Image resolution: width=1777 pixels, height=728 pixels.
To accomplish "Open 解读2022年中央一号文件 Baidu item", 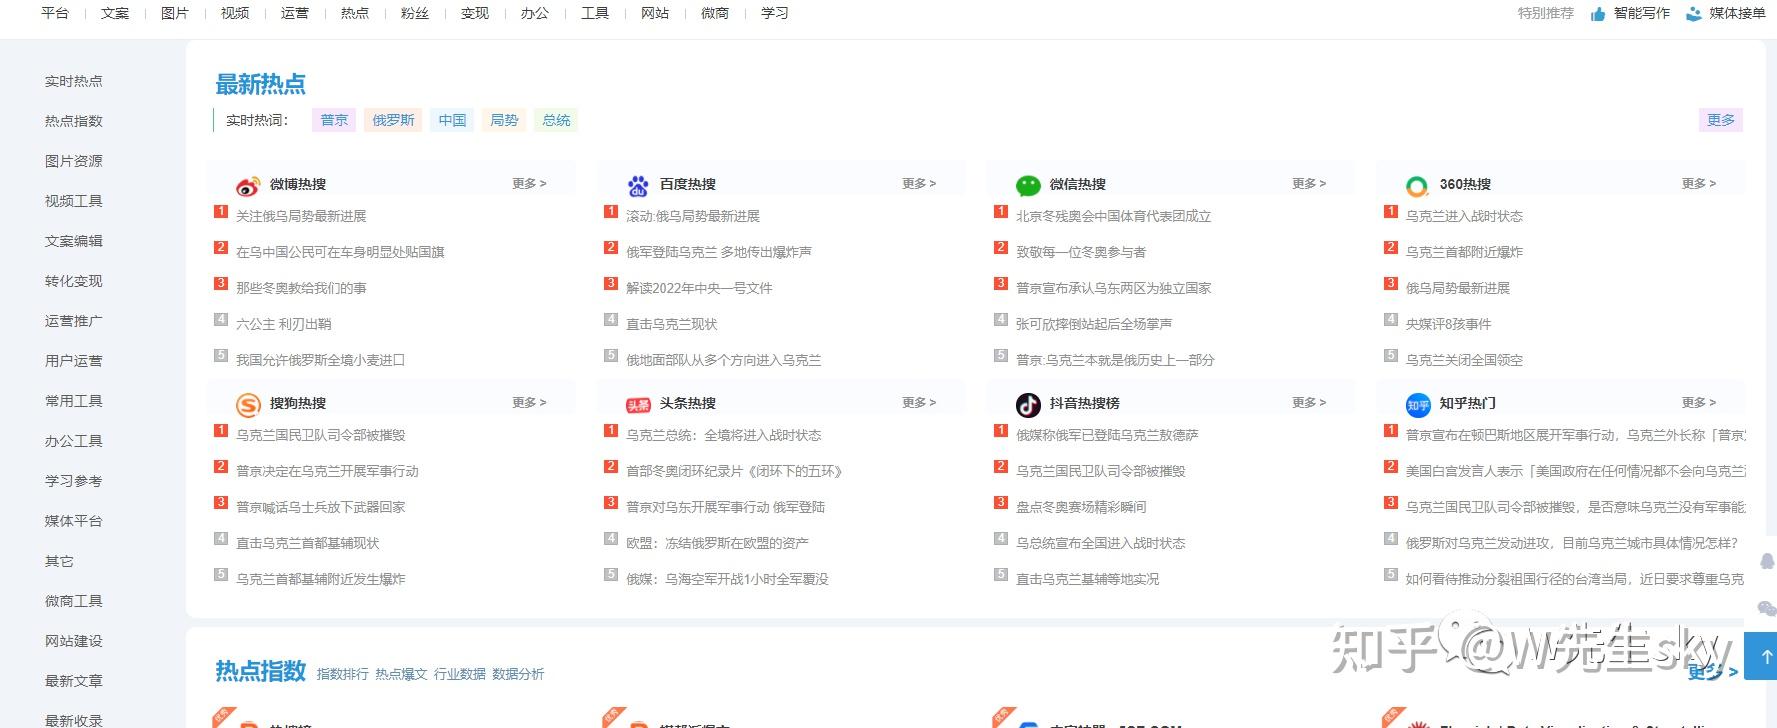I will (699, 288).
